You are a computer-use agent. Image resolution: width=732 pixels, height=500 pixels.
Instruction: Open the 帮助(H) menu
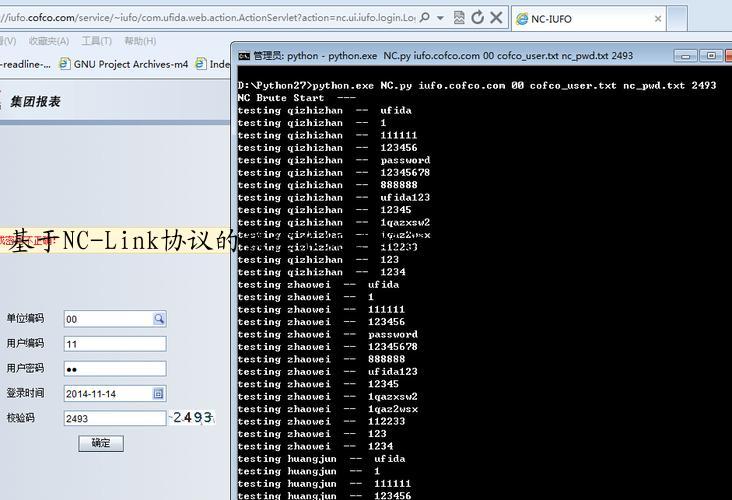pos(140,41)
